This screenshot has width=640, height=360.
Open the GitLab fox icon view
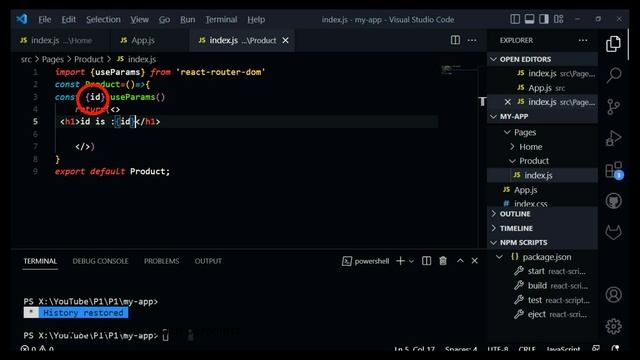[x=613, y=232]
